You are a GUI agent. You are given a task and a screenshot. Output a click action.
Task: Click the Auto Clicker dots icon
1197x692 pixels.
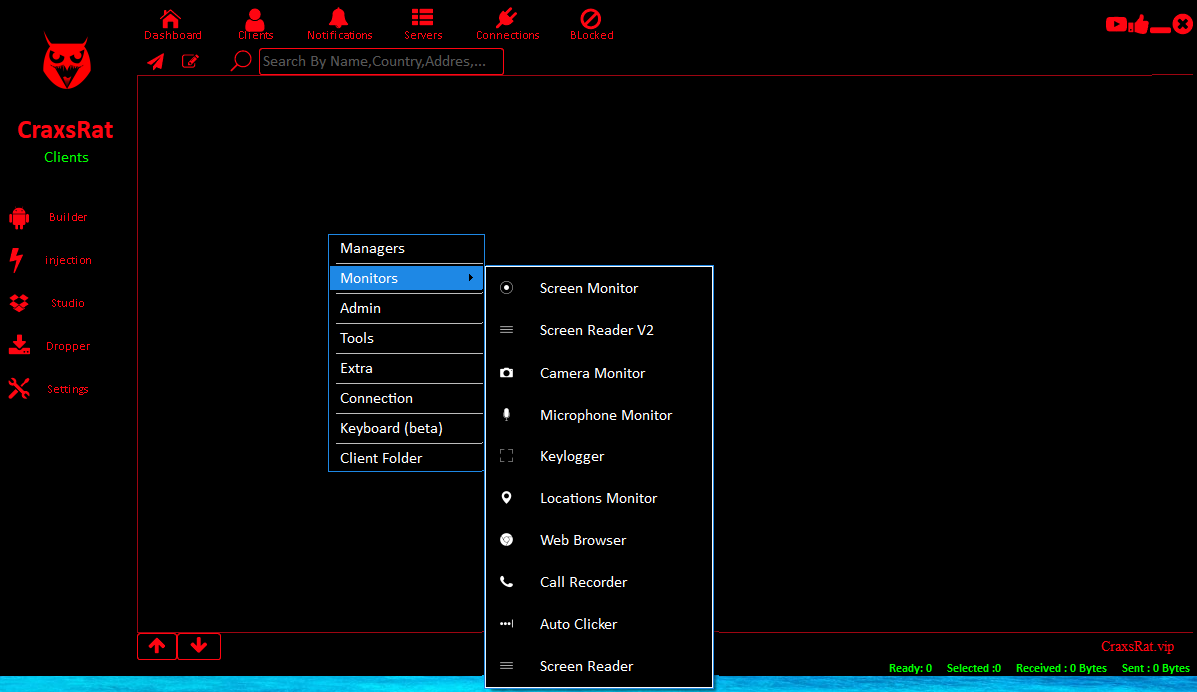click(x=506, y=624)
